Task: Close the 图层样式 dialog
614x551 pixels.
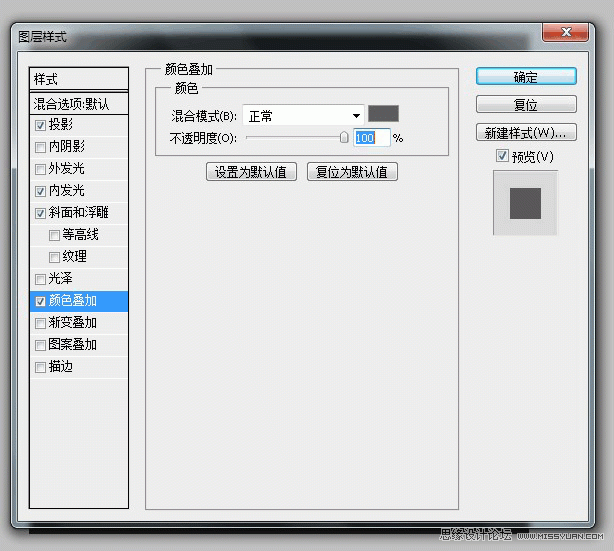Action: click(x=565, y=32)
